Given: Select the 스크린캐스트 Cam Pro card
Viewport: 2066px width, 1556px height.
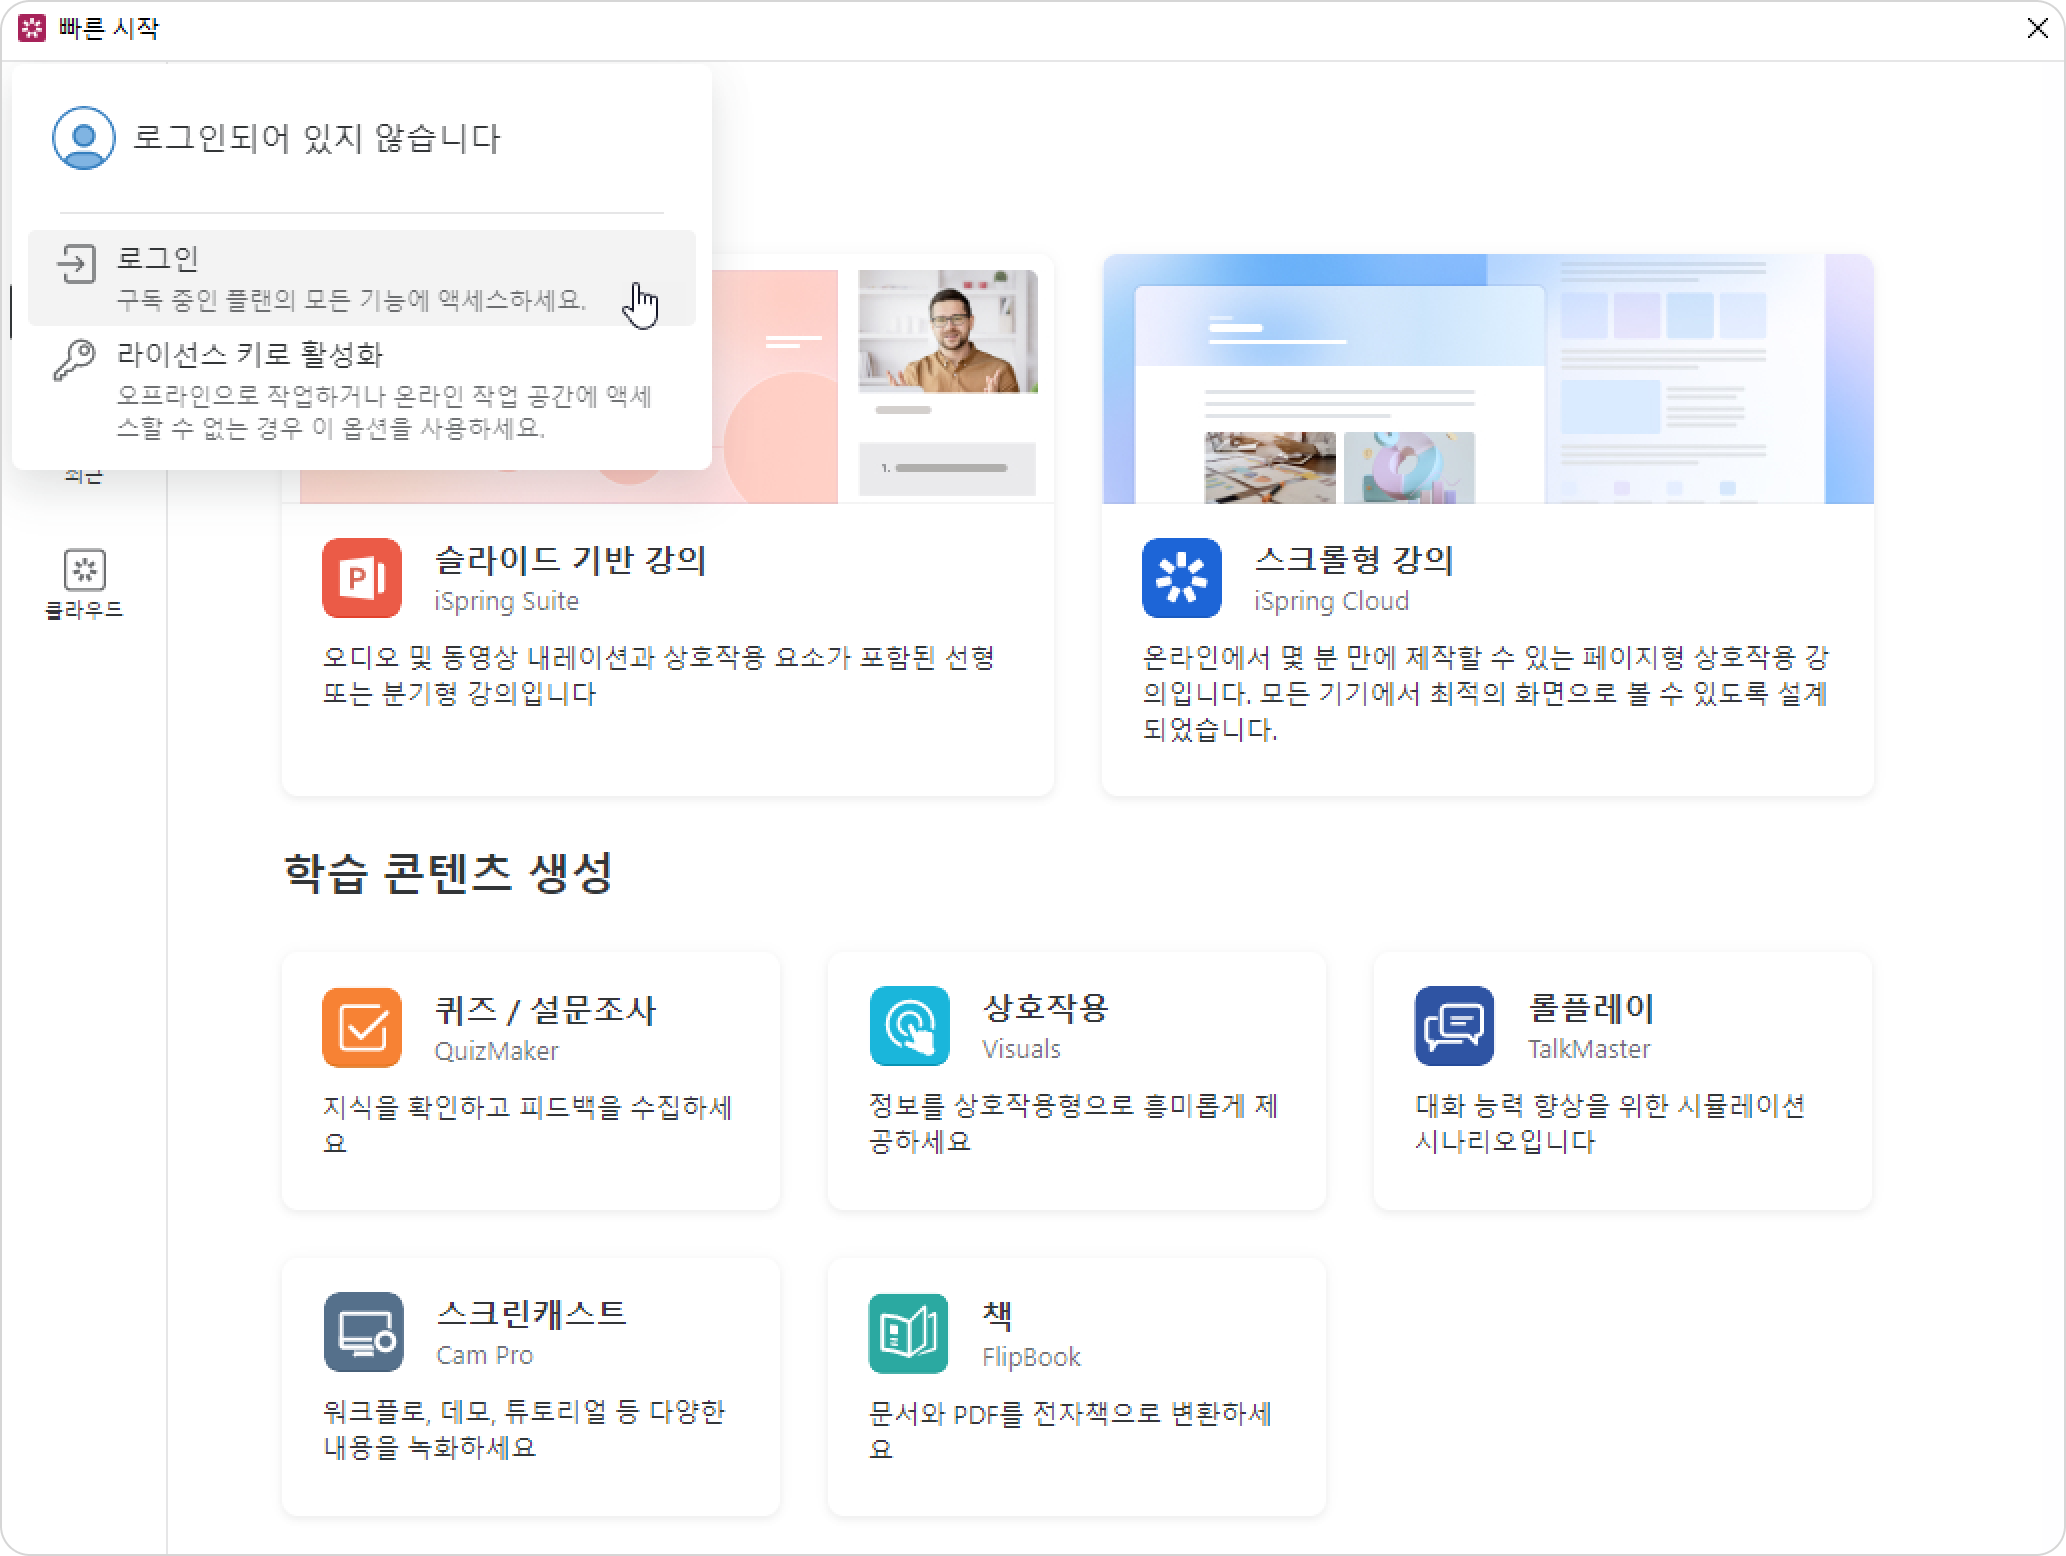Looking at the screenshot, I should tap(530, 1387).
